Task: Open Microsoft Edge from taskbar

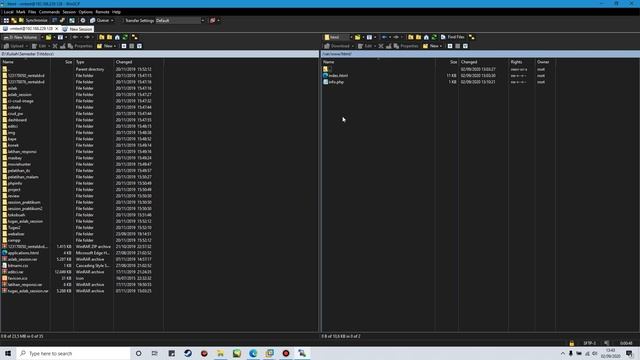Action: 253,353
